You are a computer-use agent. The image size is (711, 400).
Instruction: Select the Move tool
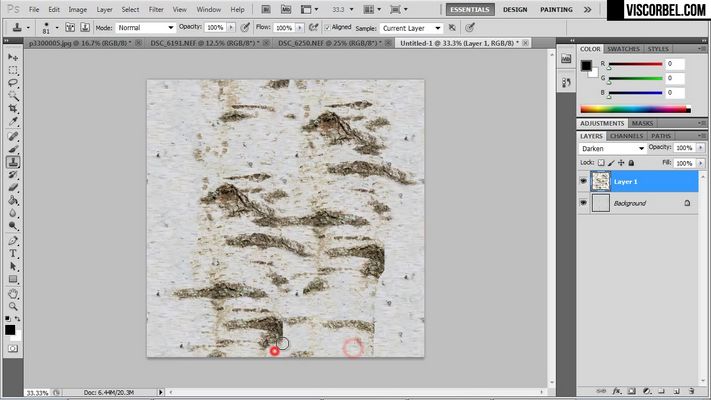click(x=13, y=58)
